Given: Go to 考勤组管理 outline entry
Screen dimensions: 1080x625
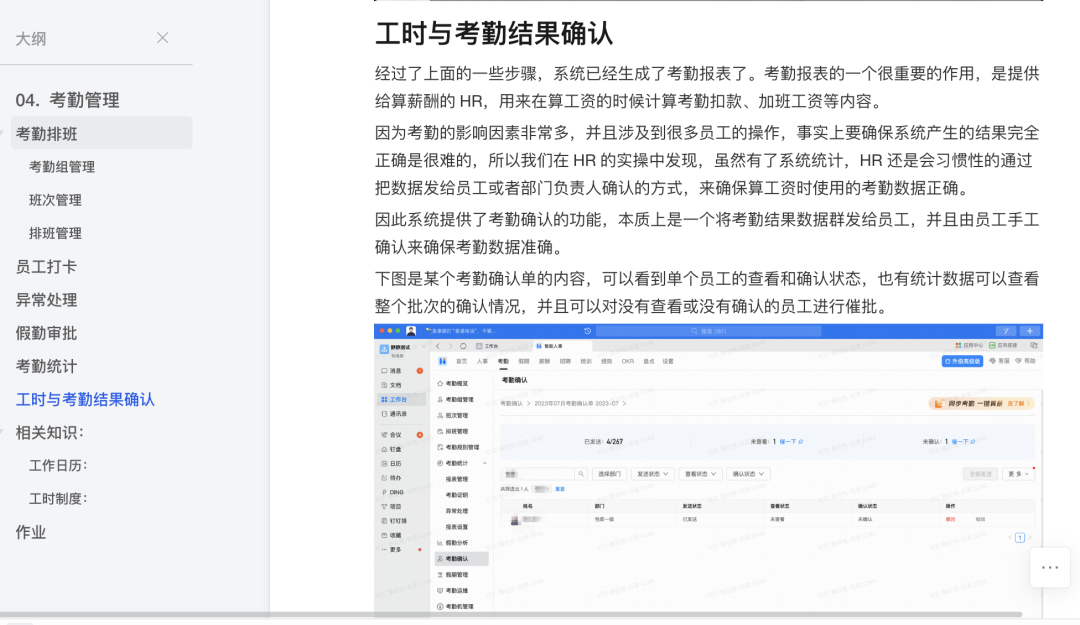Looking at the screenshot, I should [62, 167].
